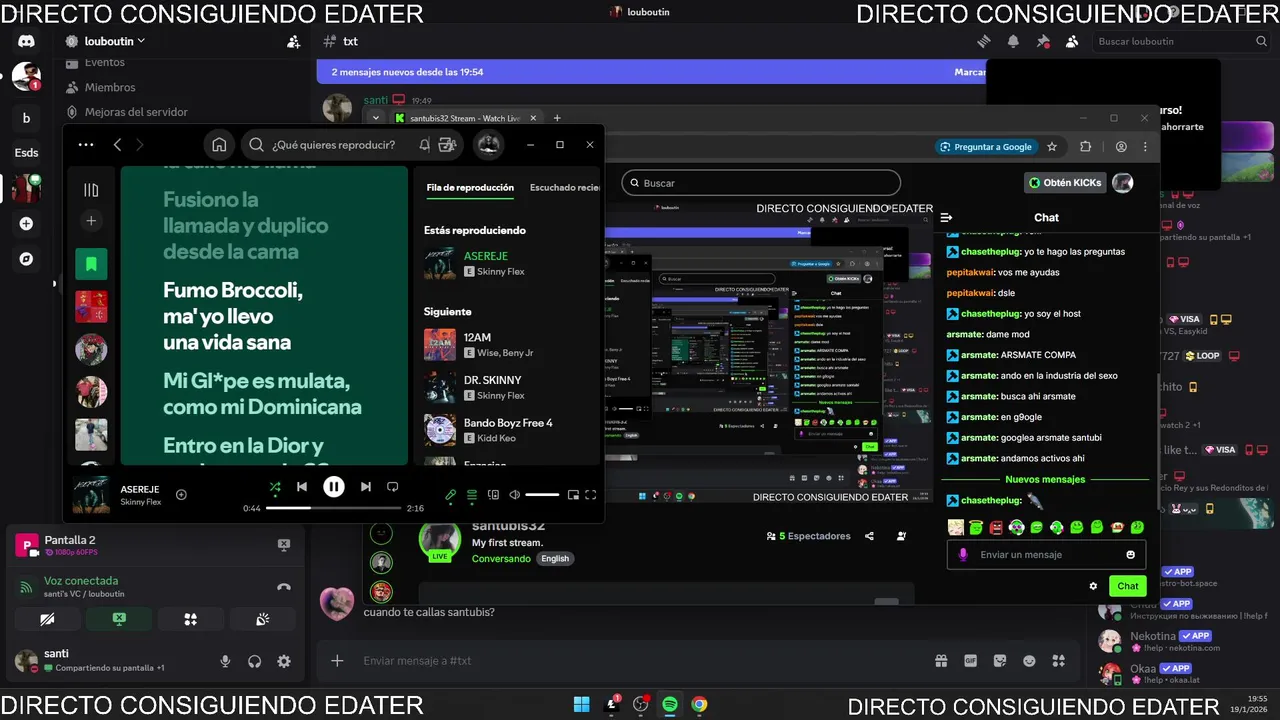Pause playback in Spotify

point(334,487)
